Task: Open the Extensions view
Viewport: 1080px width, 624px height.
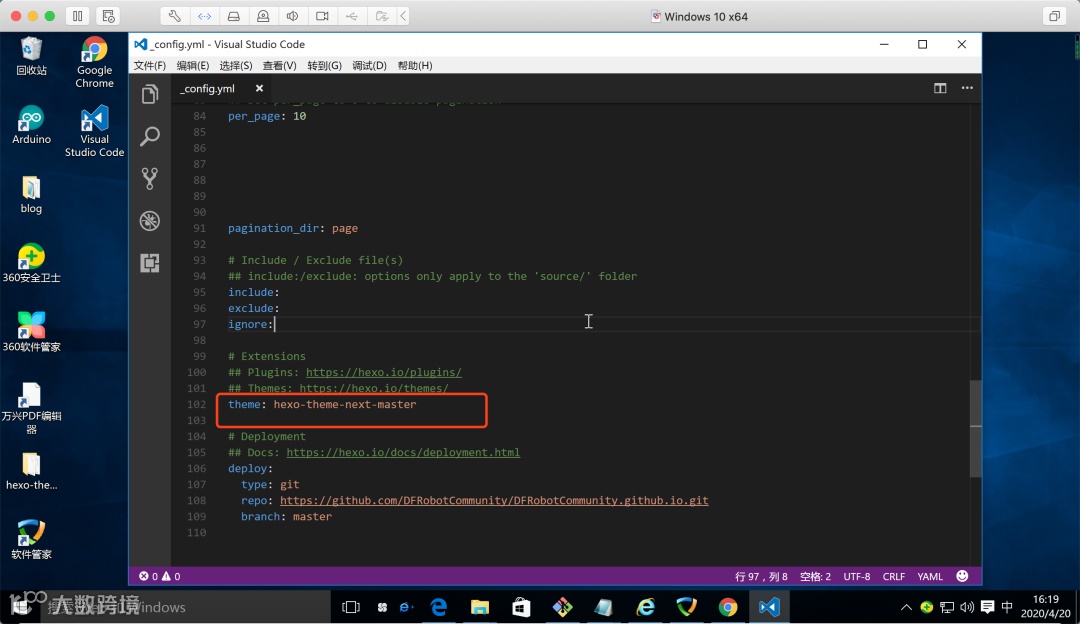Action: (149, 262)
